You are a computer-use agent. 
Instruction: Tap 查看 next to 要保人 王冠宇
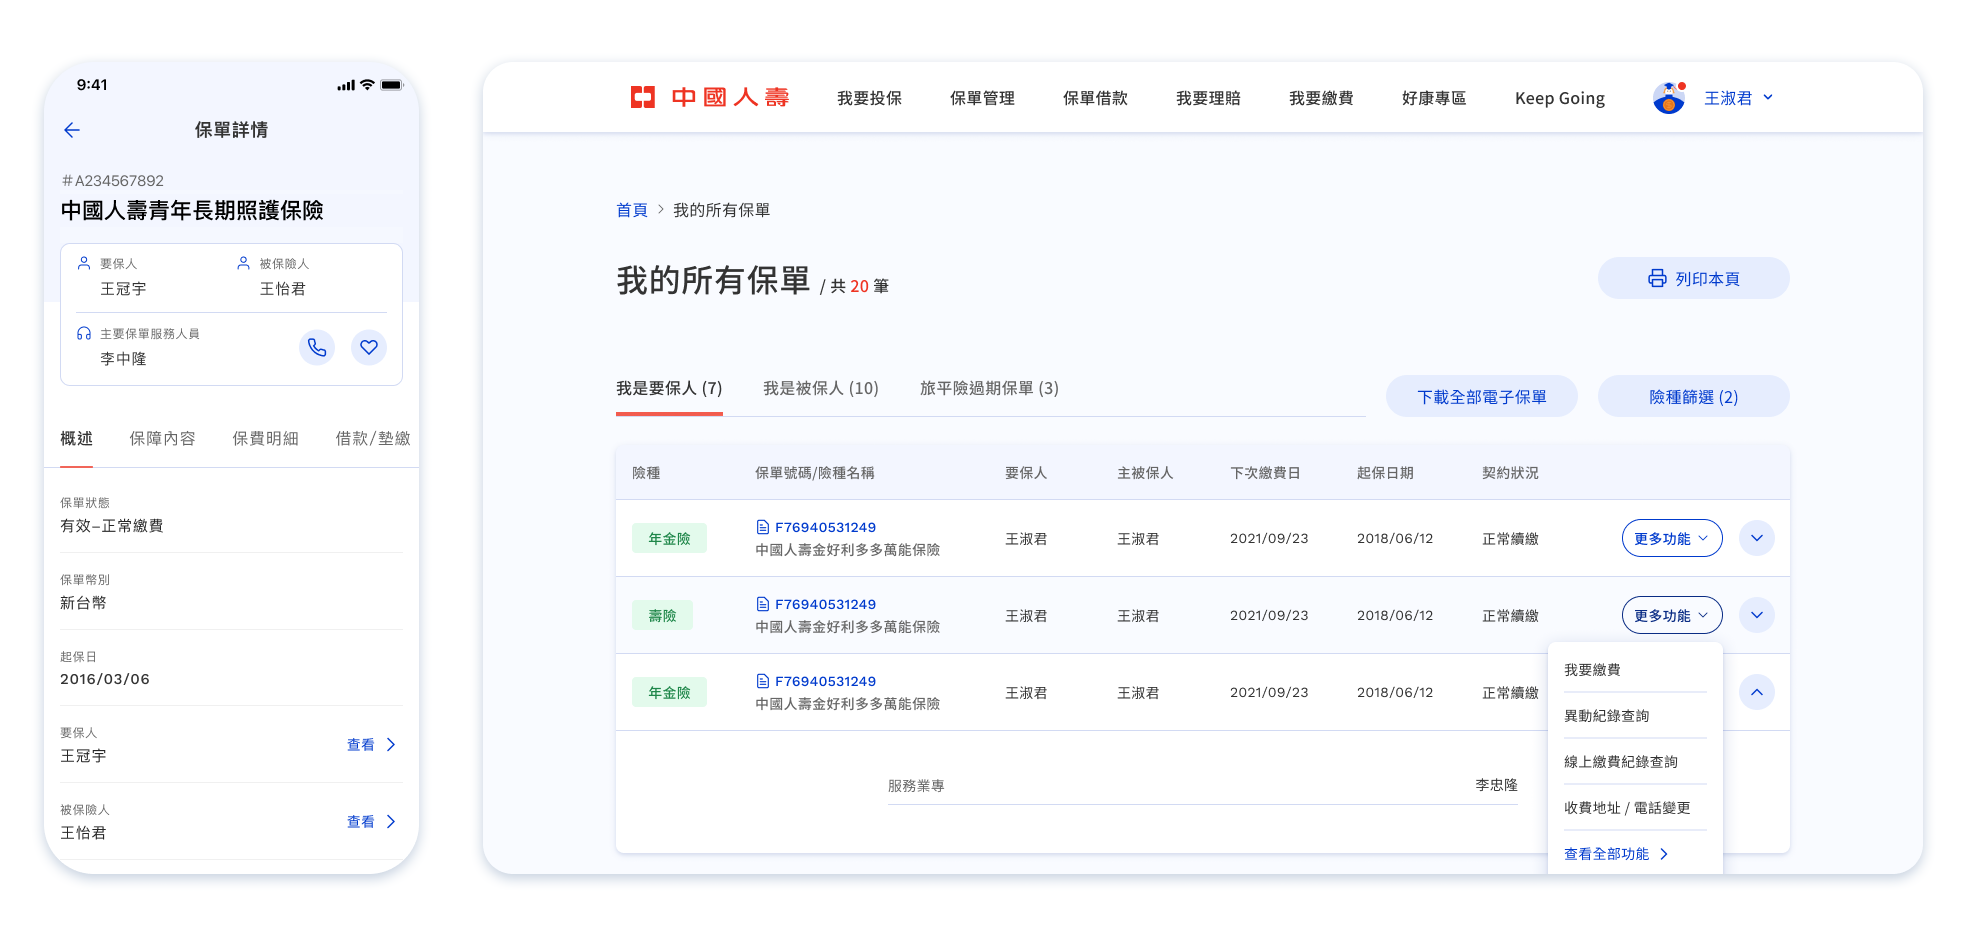pos(371,745)
